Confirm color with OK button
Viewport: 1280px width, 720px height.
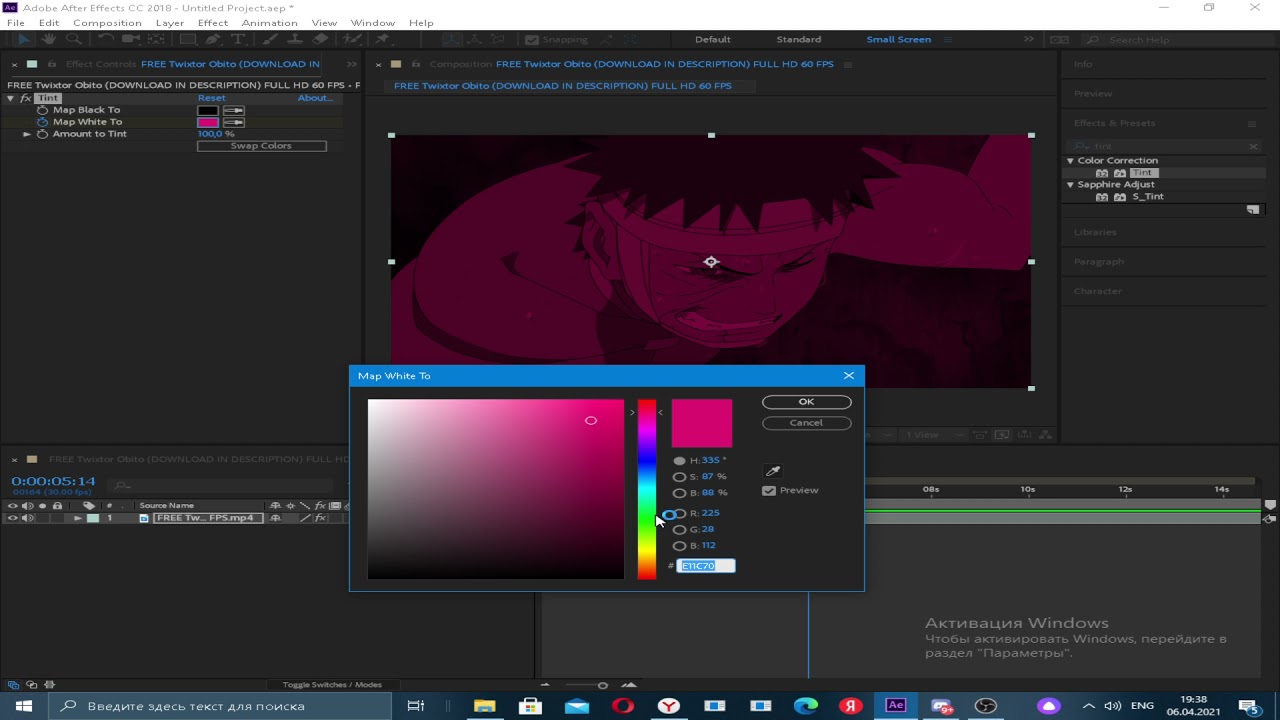[806, 402]
